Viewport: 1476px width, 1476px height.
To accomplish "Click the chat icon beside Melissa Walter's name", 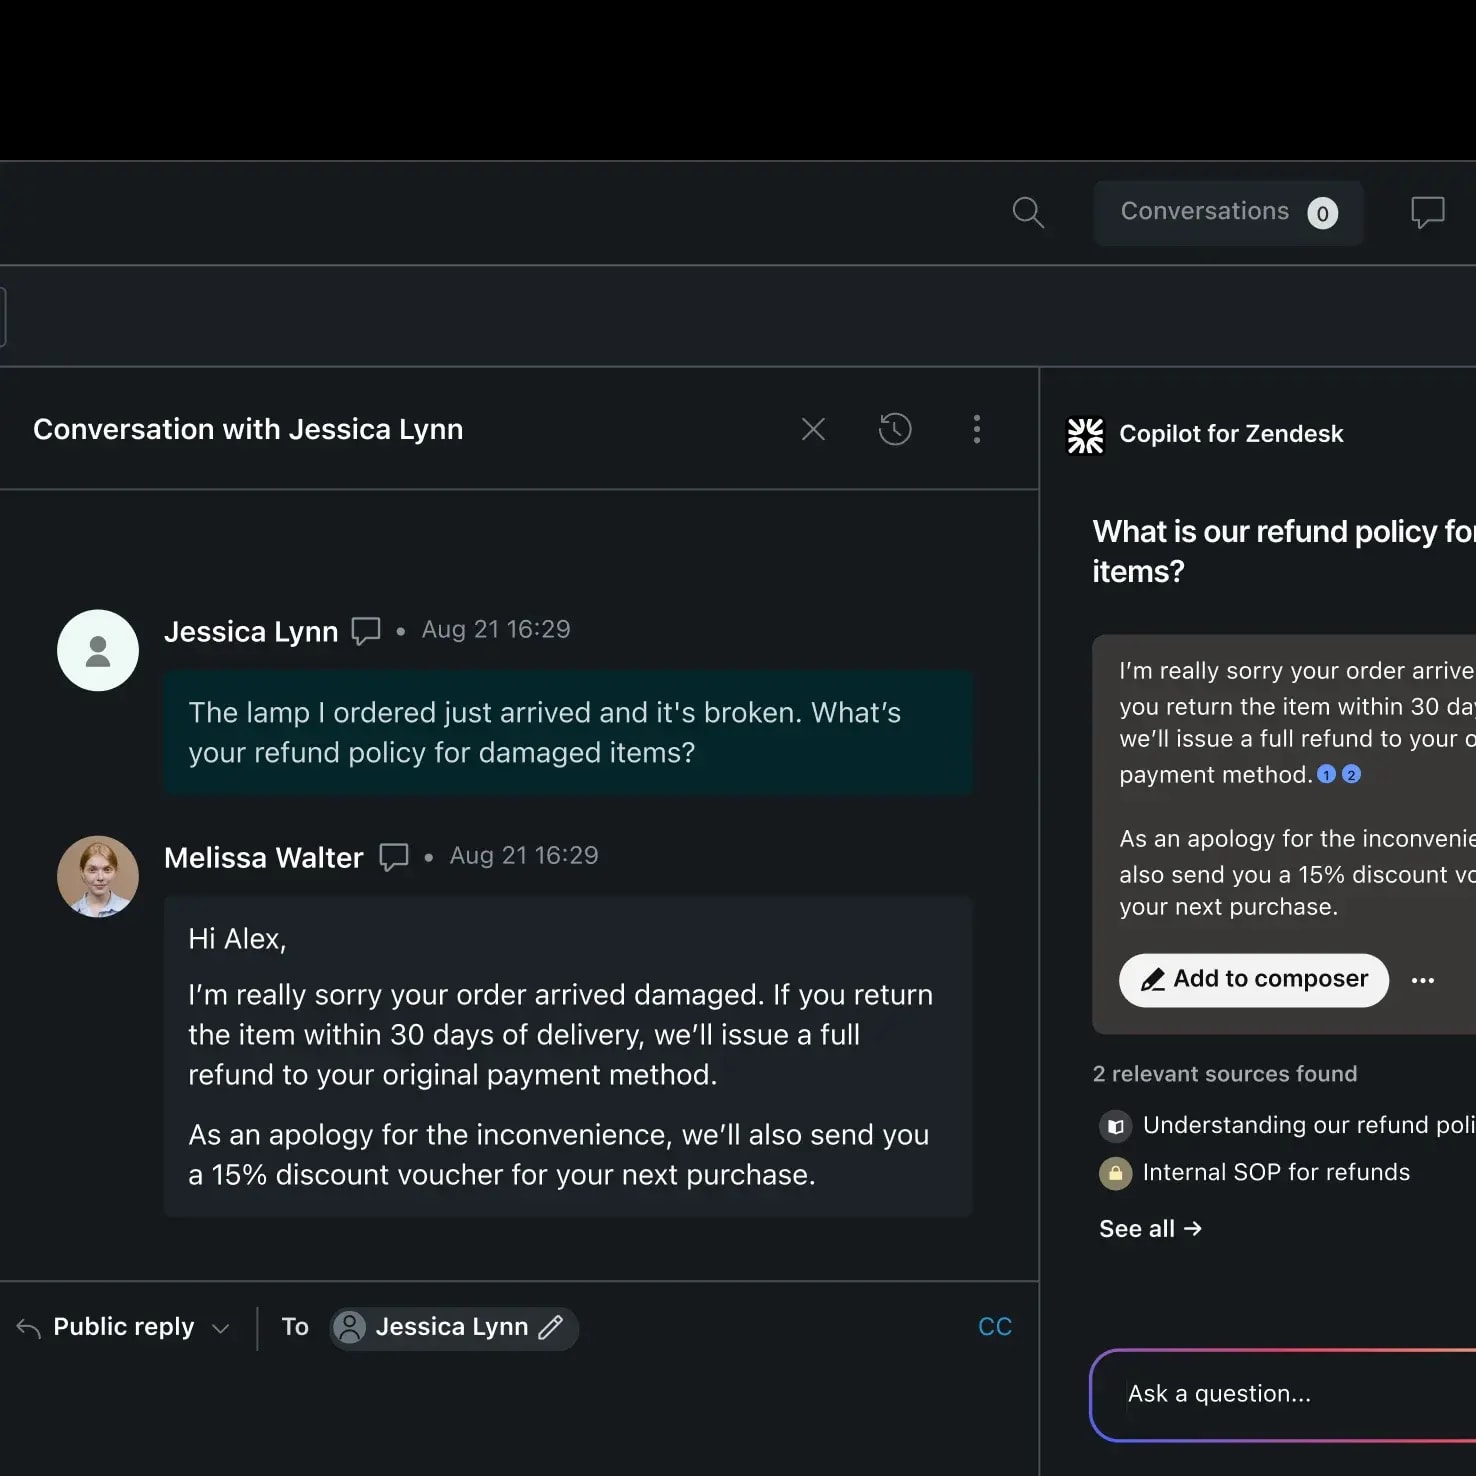I will pyautogui.click(x=394, y=857).
